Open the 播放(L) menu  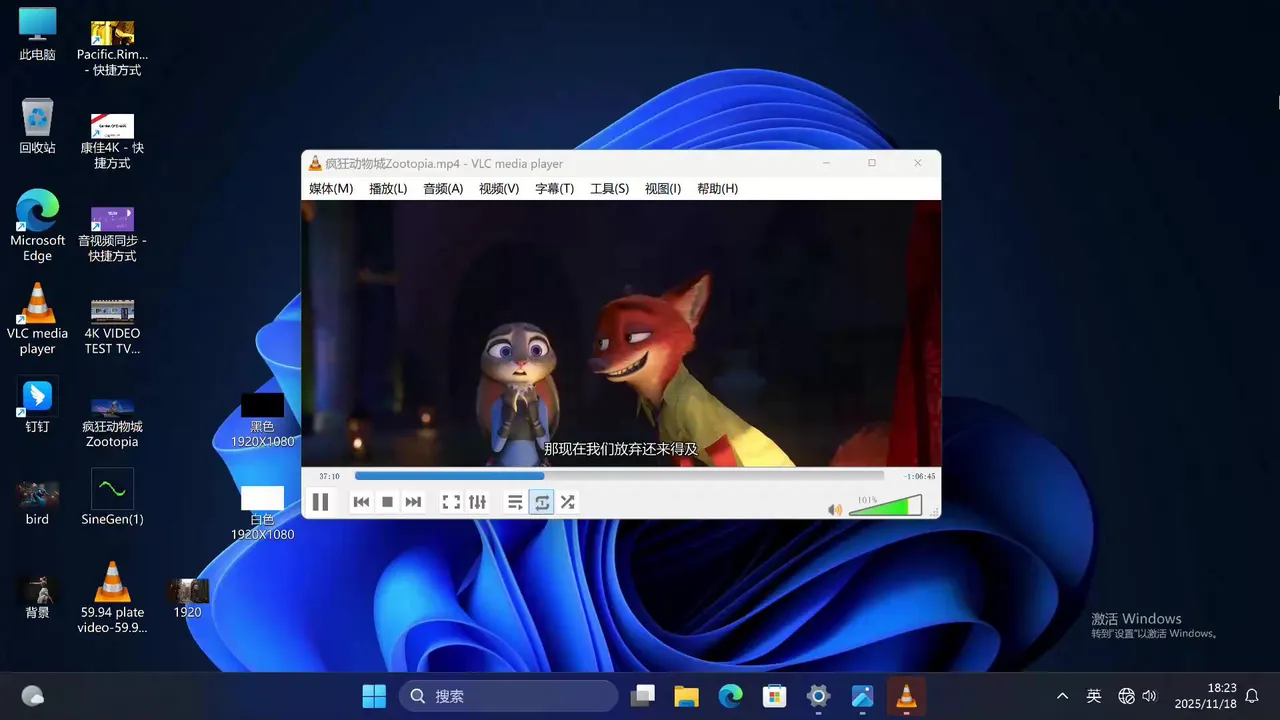click(x=388, y=188)
